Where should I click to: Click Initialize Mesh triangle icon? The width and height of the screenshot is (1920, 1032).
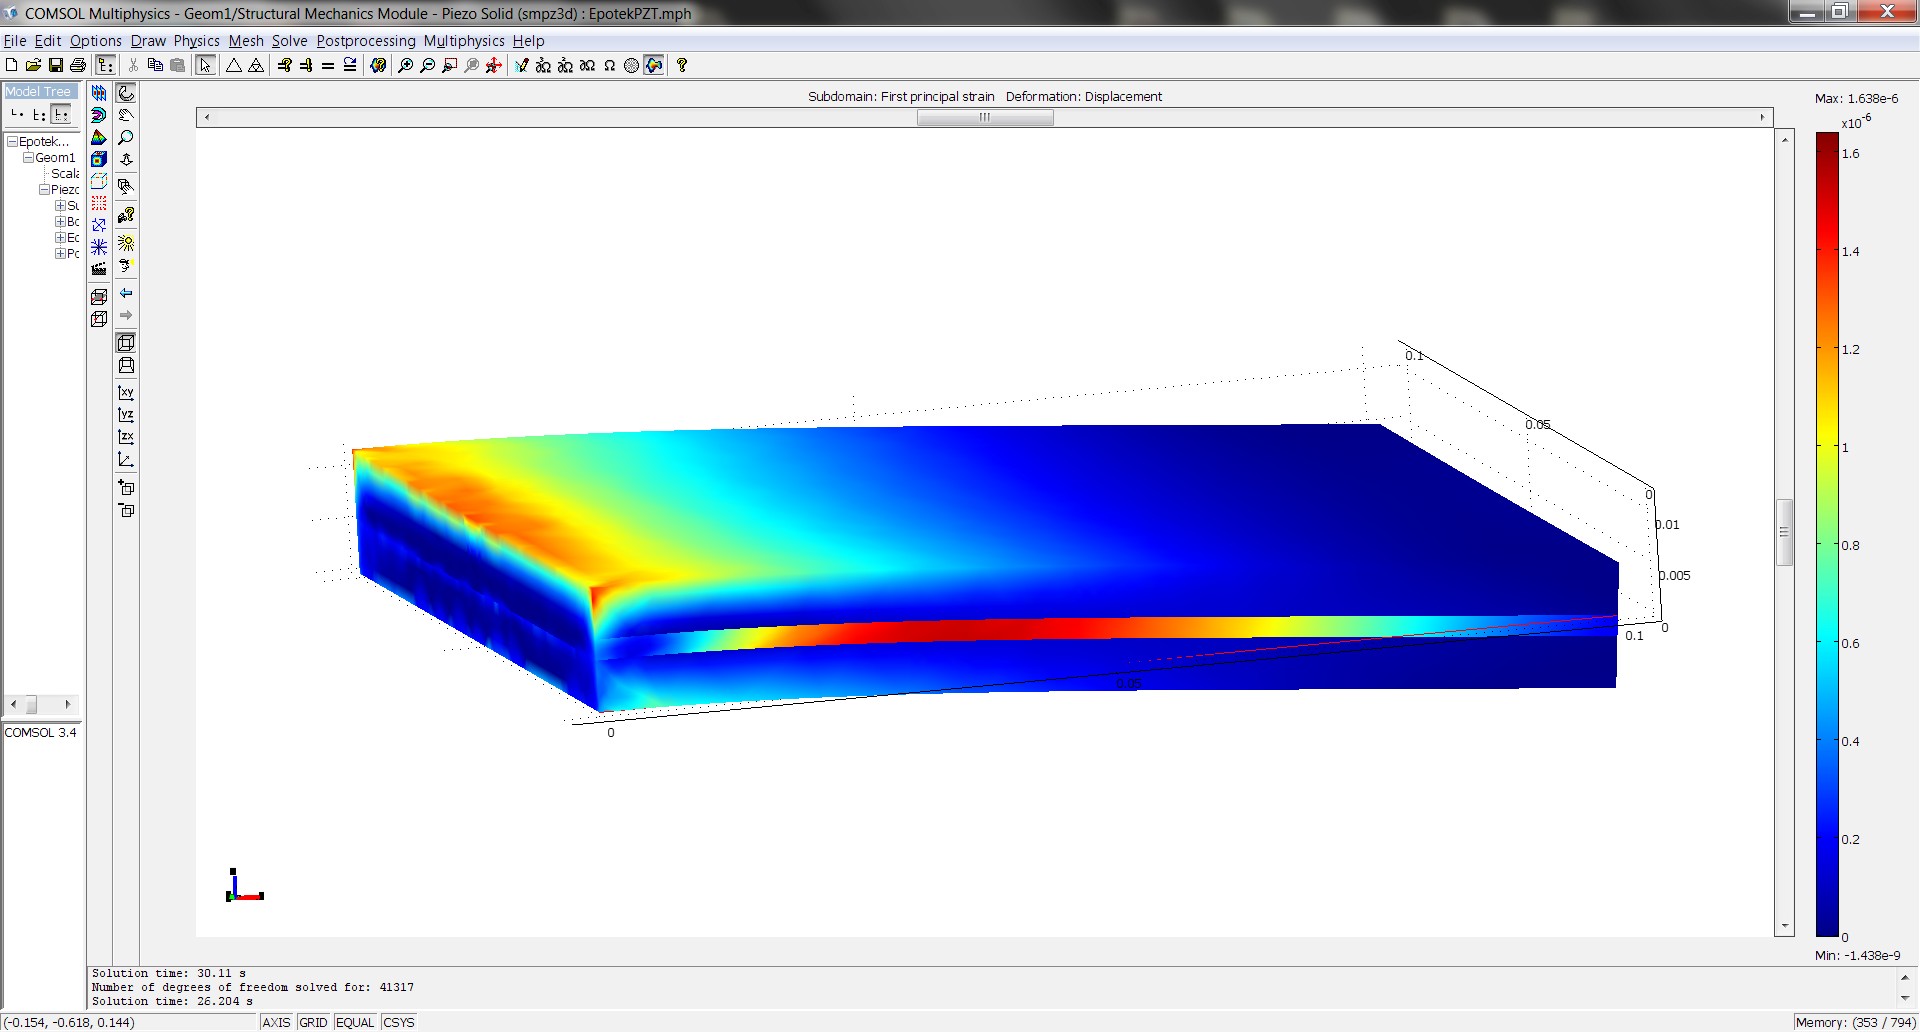click(234, 65)
